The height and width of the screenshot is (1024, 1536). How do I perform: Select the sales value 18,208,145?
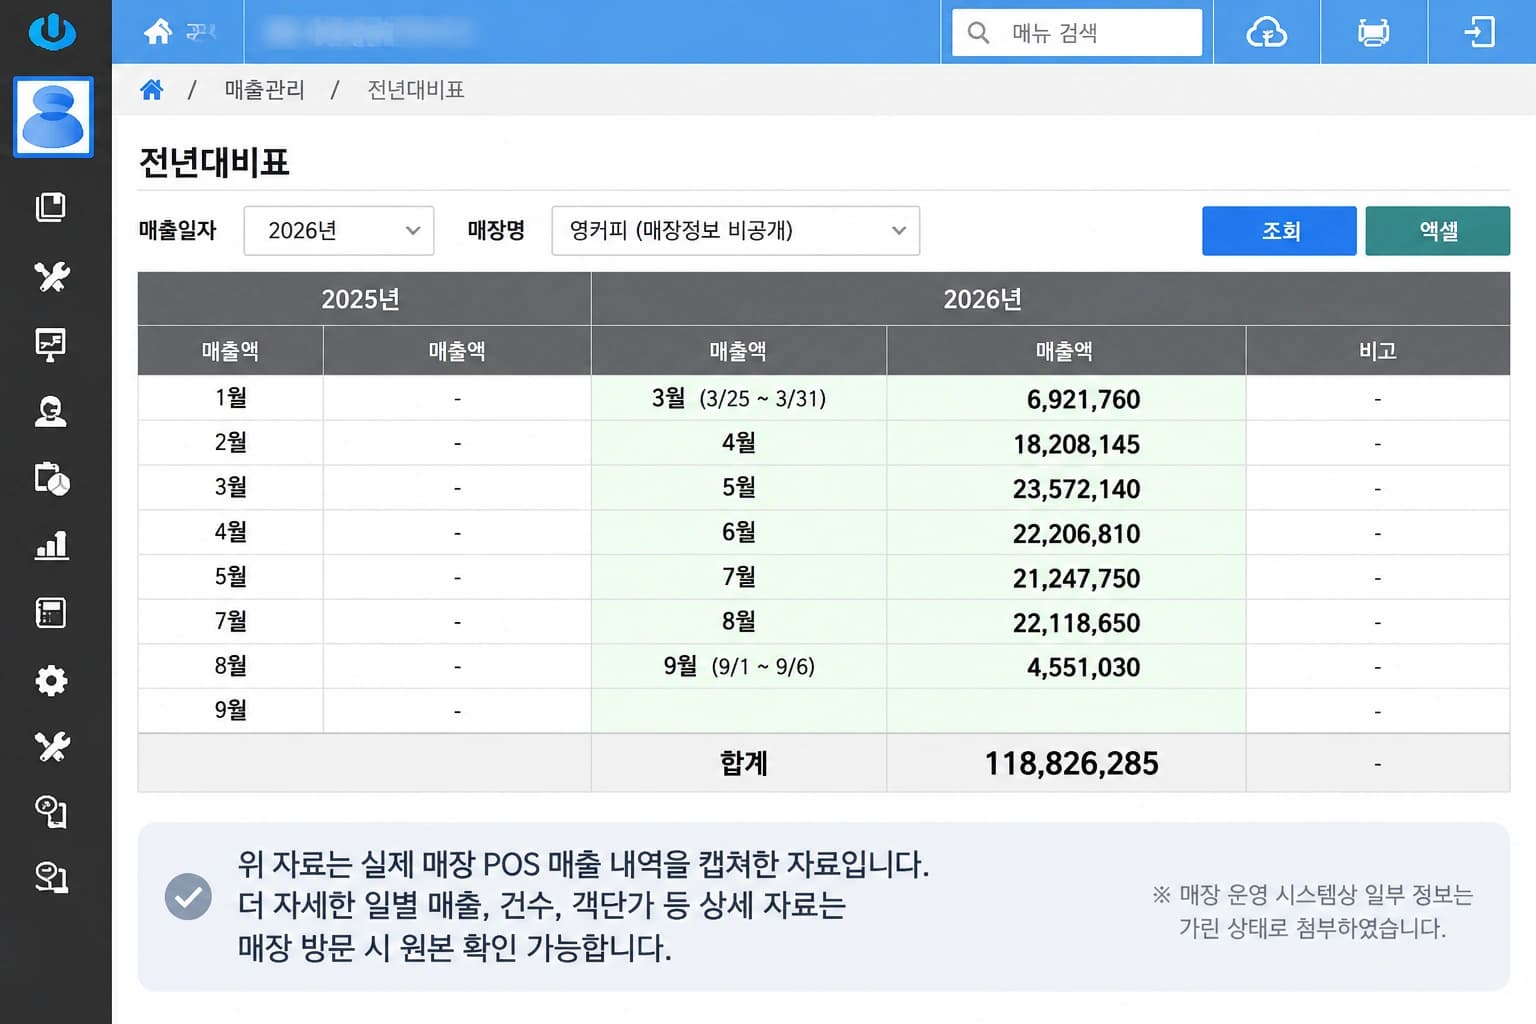(x=1076, y=444)
